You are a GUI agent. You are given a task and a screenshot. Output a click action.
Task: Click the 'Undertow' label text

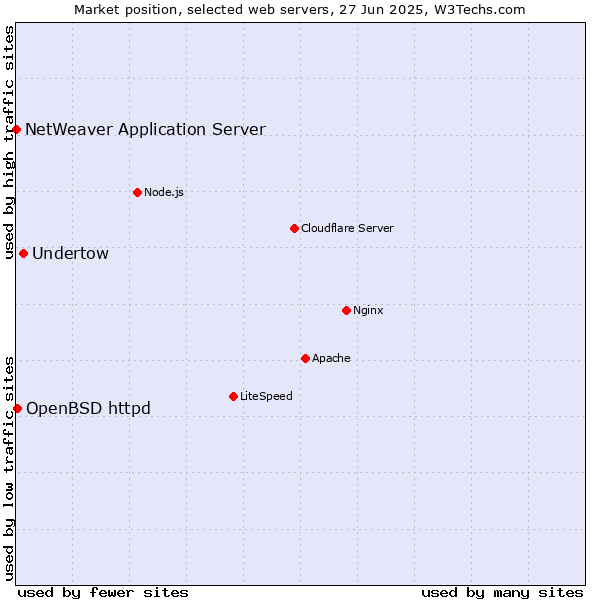70,254
